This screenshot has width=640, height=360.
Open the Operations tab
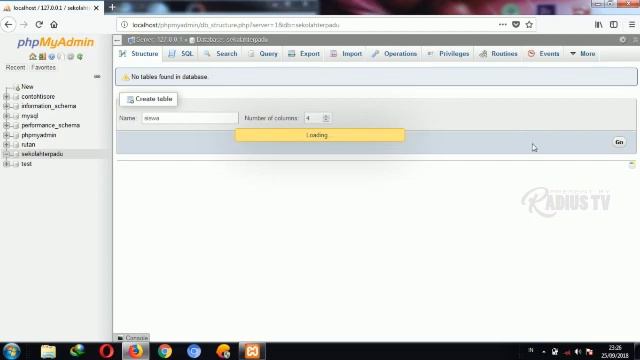394,53
